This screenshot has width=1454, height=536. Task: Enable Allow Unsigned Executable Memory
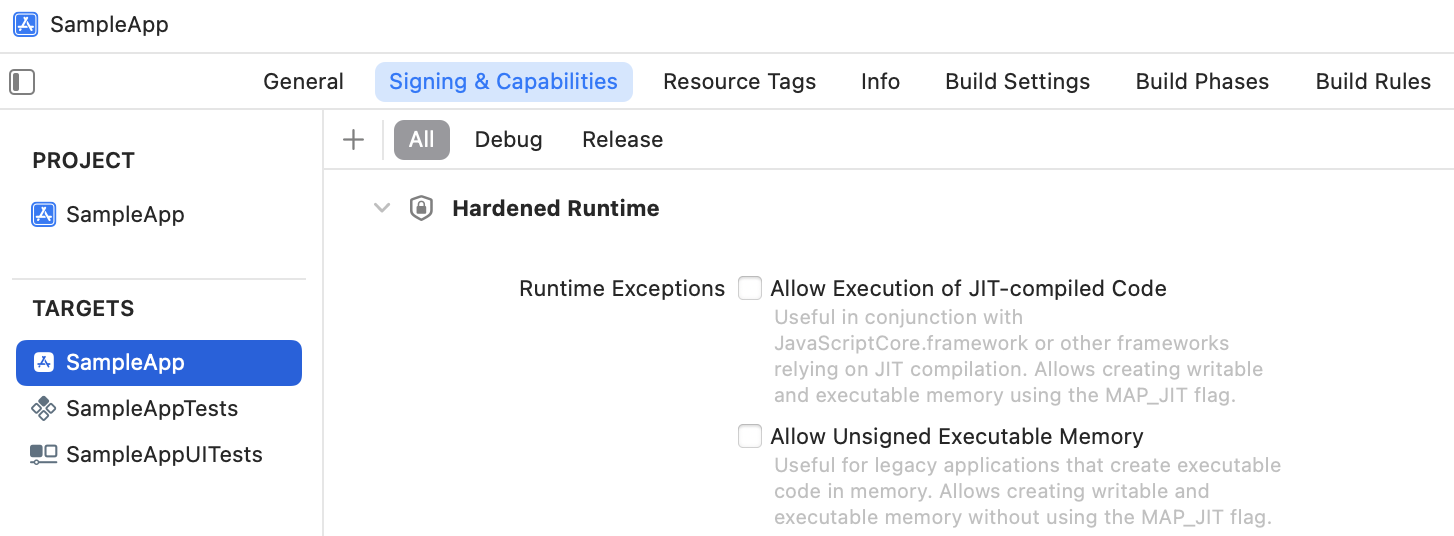click(750, 437)
